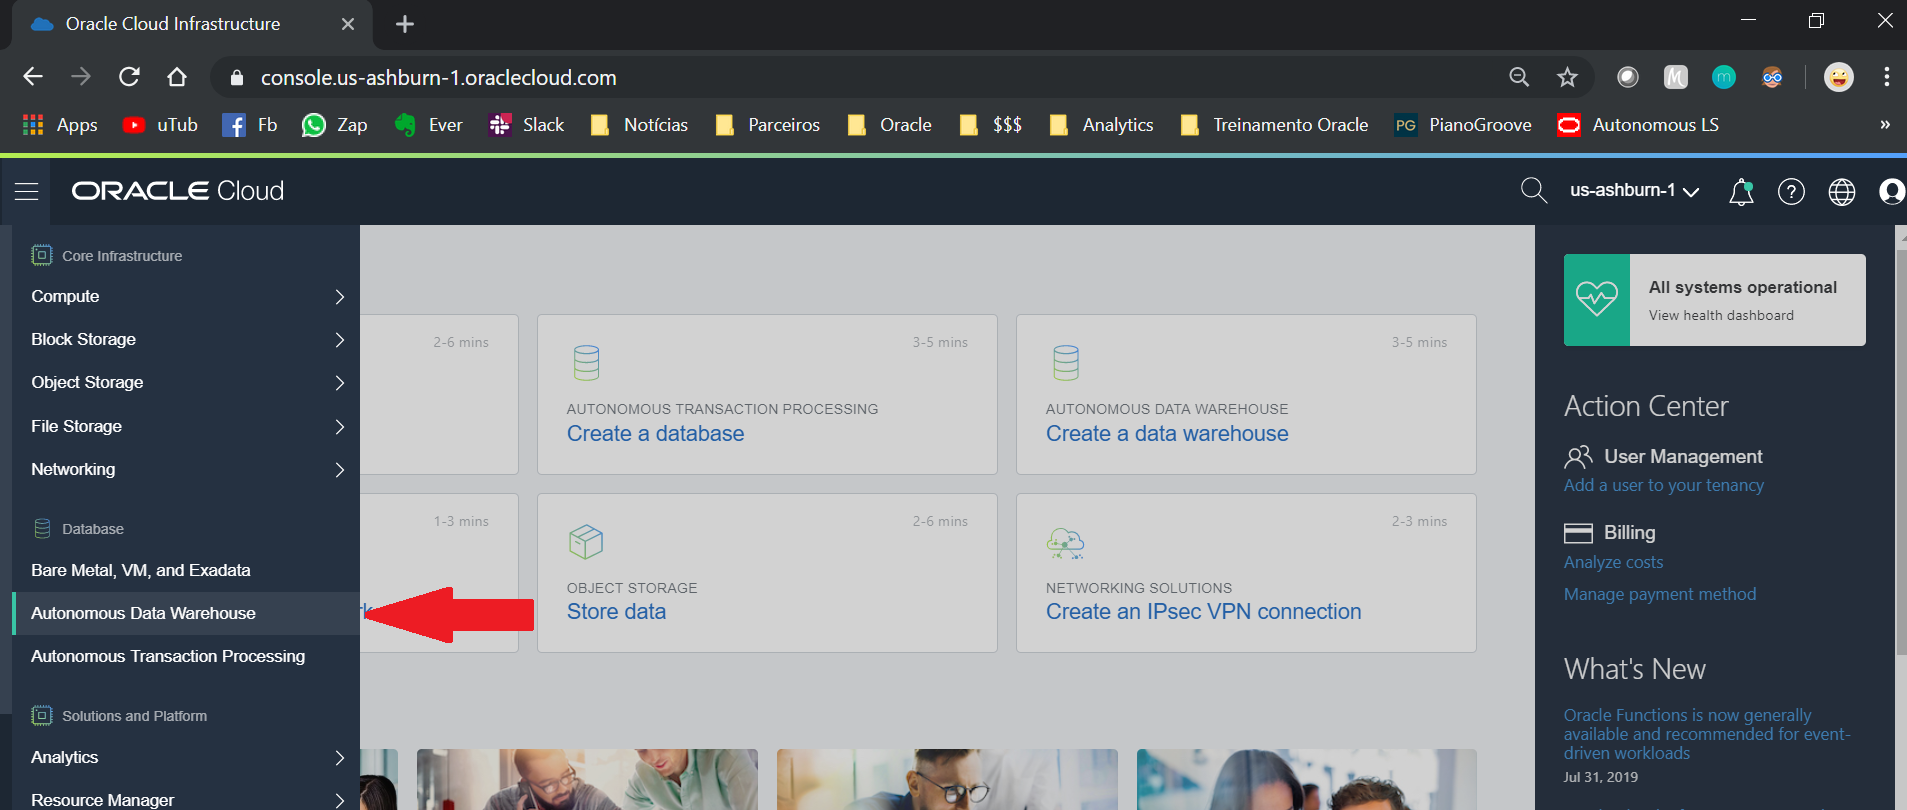Open the browser zoom magnifier icon
This screenshot has width=1907, height=810.
[1519, 77]
